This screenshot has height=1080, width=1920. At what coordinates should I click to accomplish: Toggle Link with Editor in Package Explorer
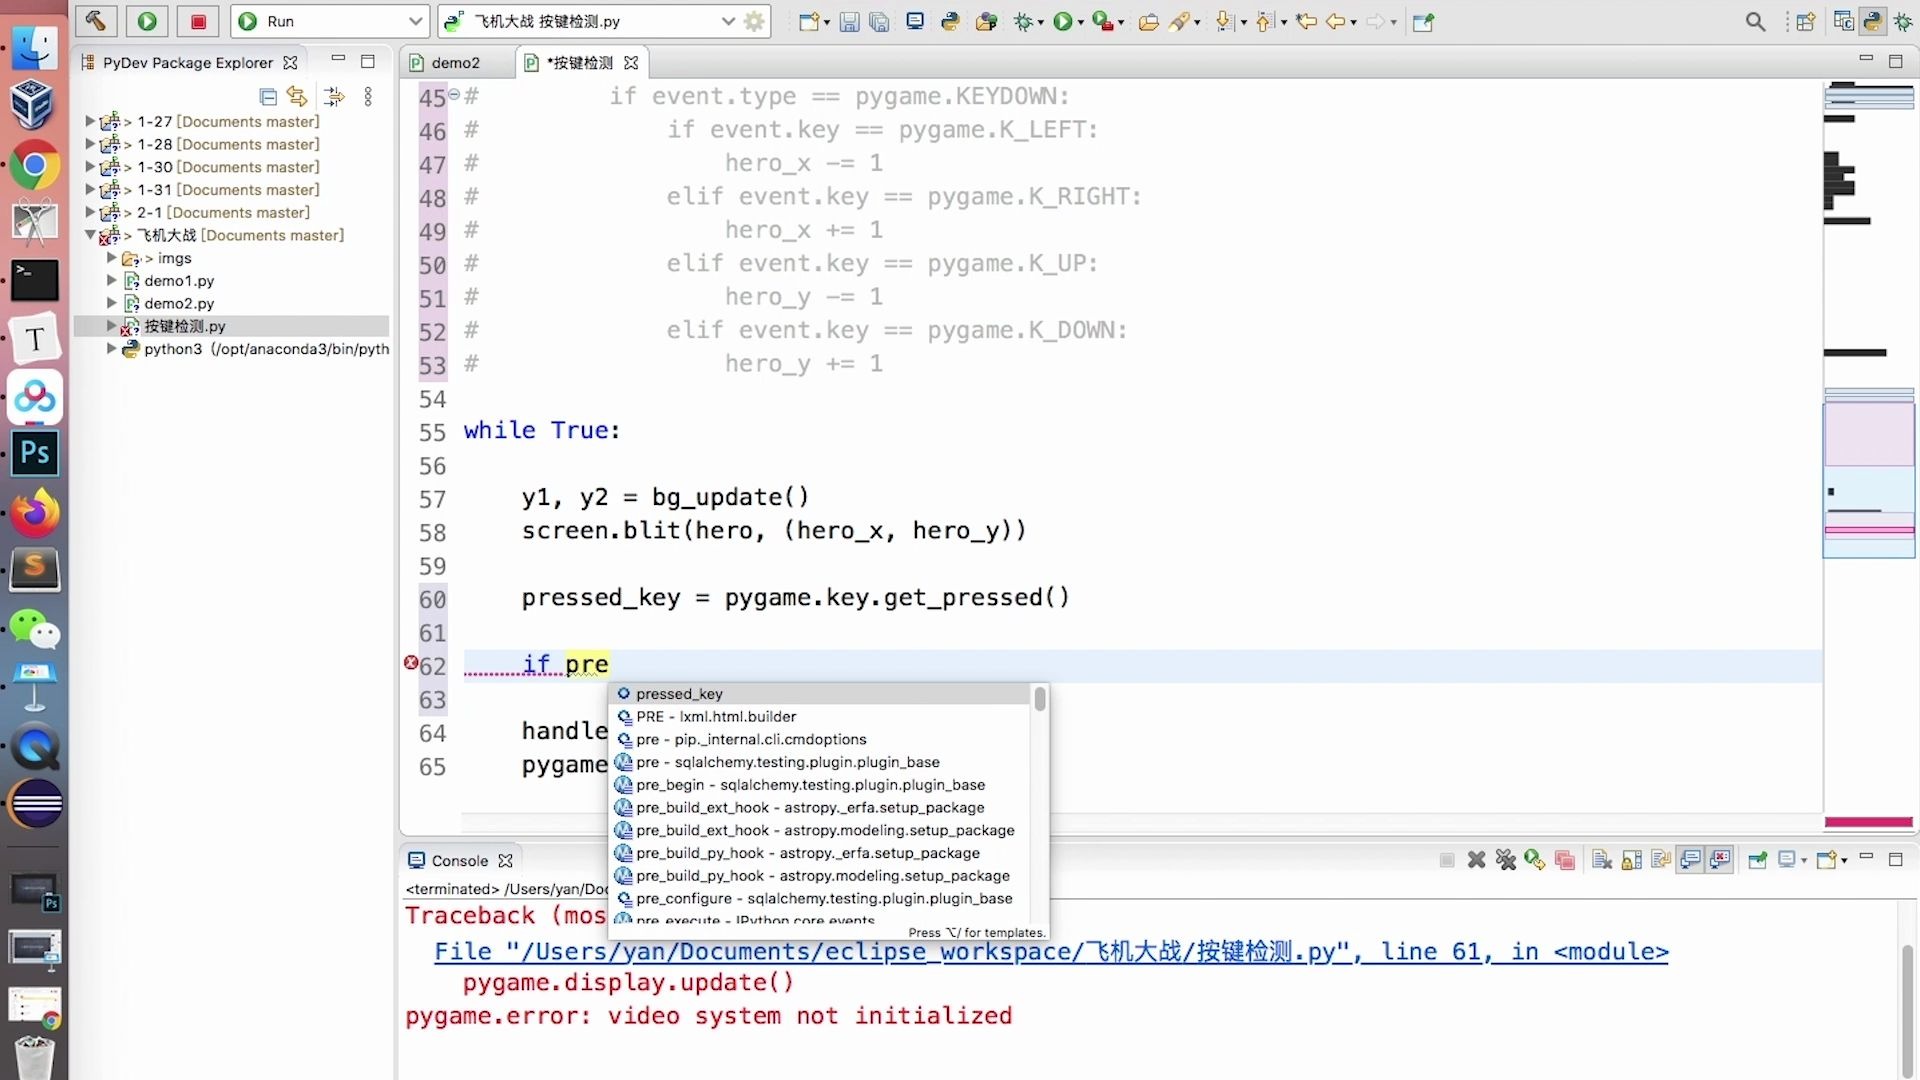pyautogui.click(x=297, y=96)
